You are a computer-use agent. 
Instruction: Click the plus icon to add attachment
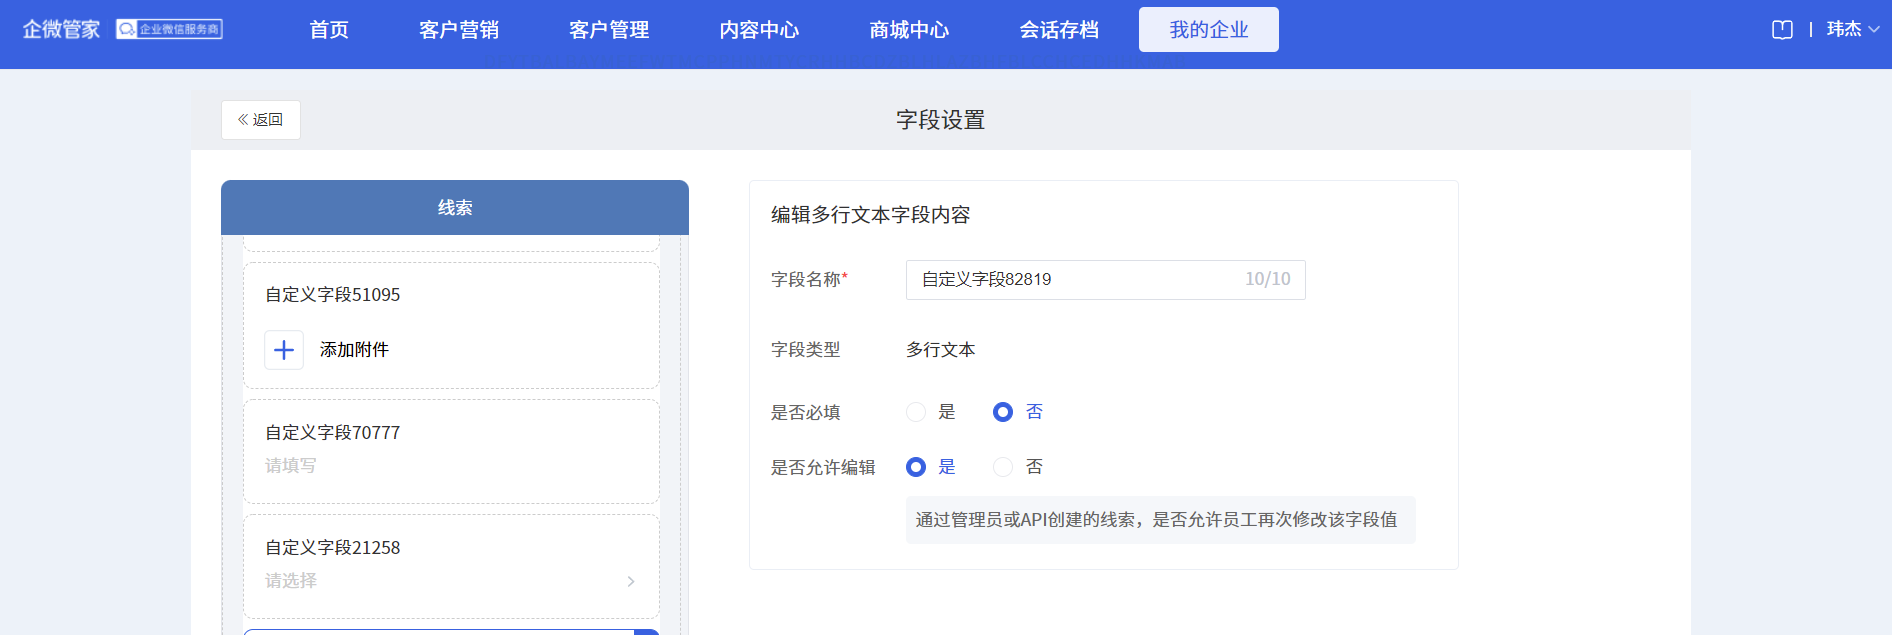[284, 350]
